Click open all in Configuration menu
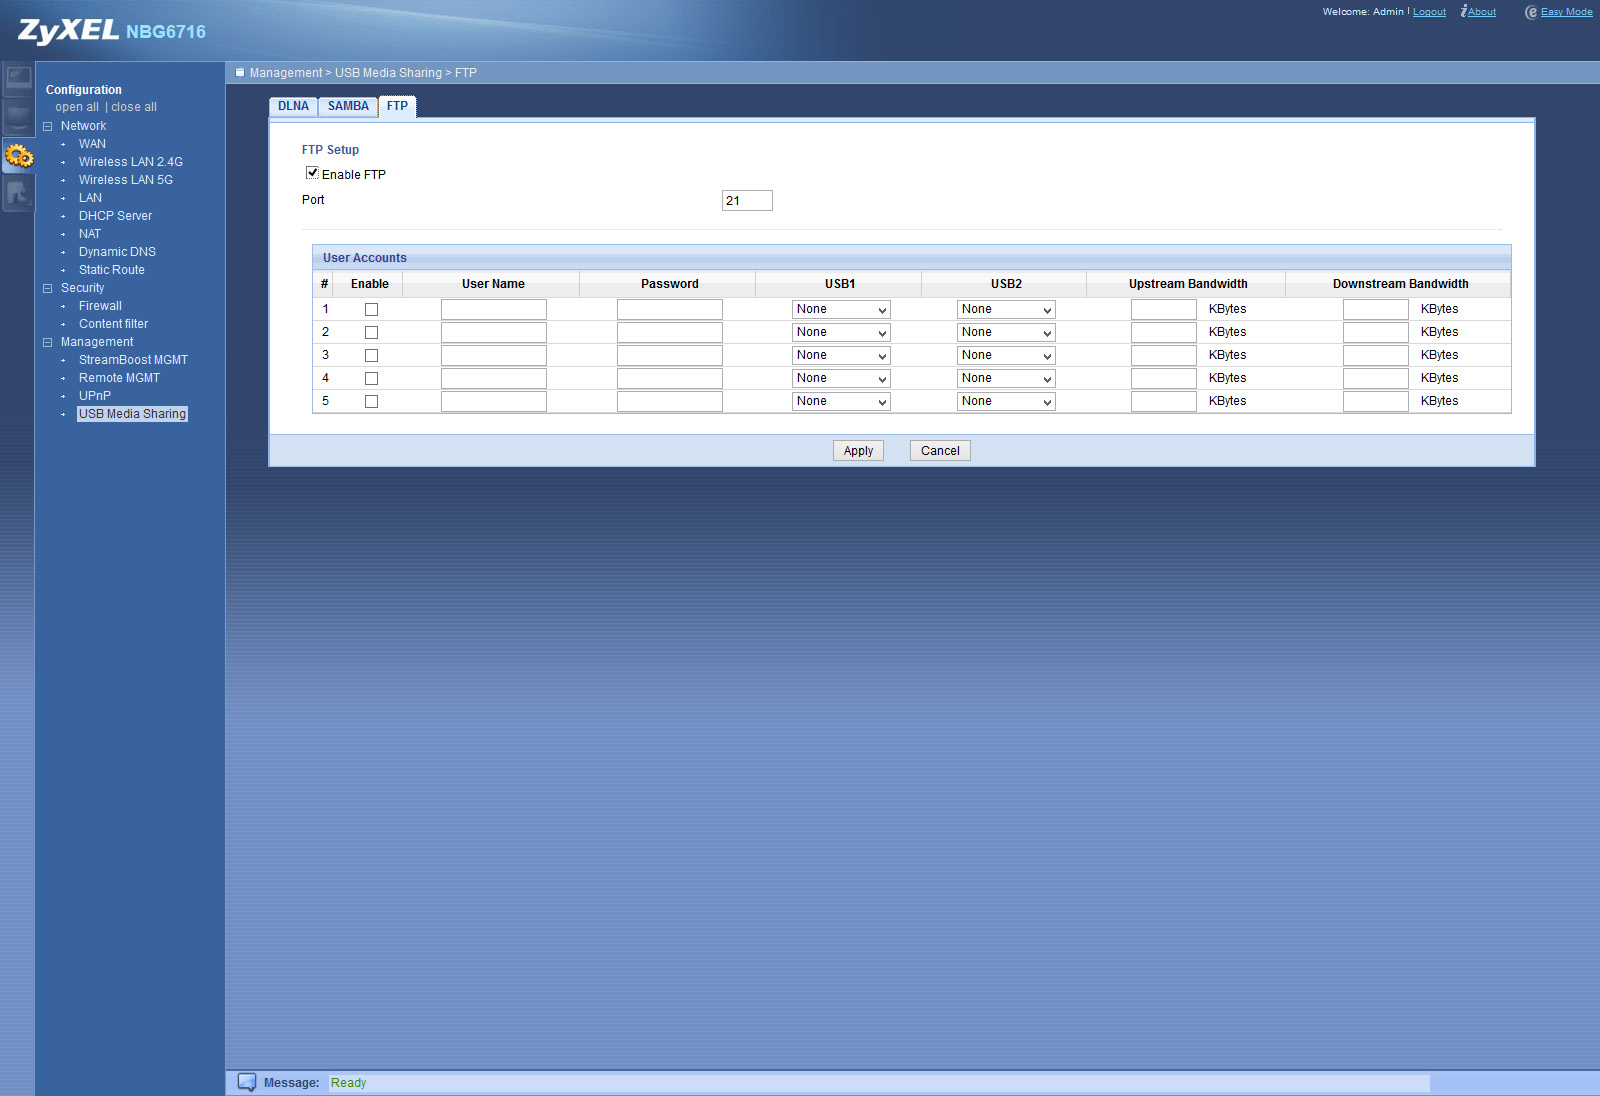The image size is (1600, 1096). click(77, 107)
